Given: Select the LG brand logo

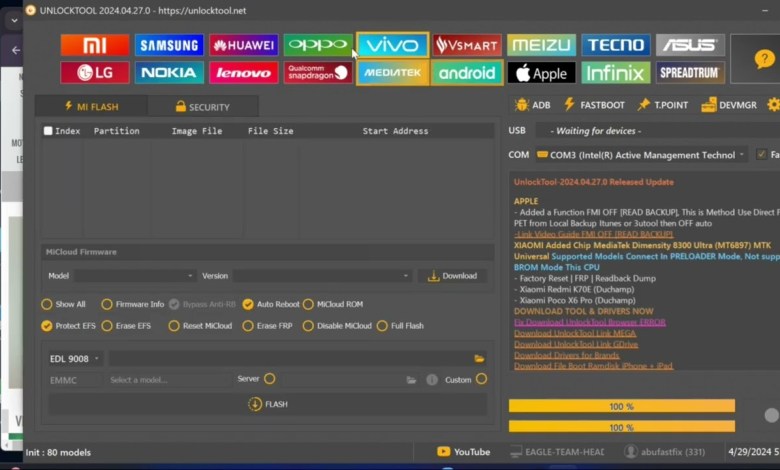Looking at the screenshot, I should tap(95, 73).
